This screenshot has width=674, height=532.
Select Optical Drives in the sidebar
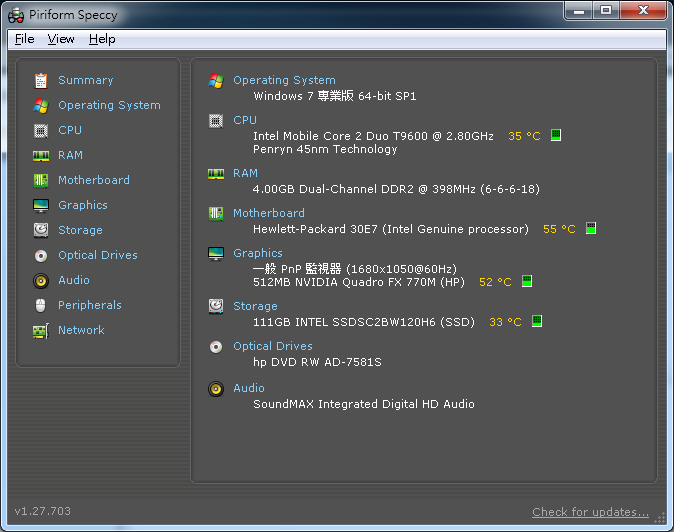point(98,255)
